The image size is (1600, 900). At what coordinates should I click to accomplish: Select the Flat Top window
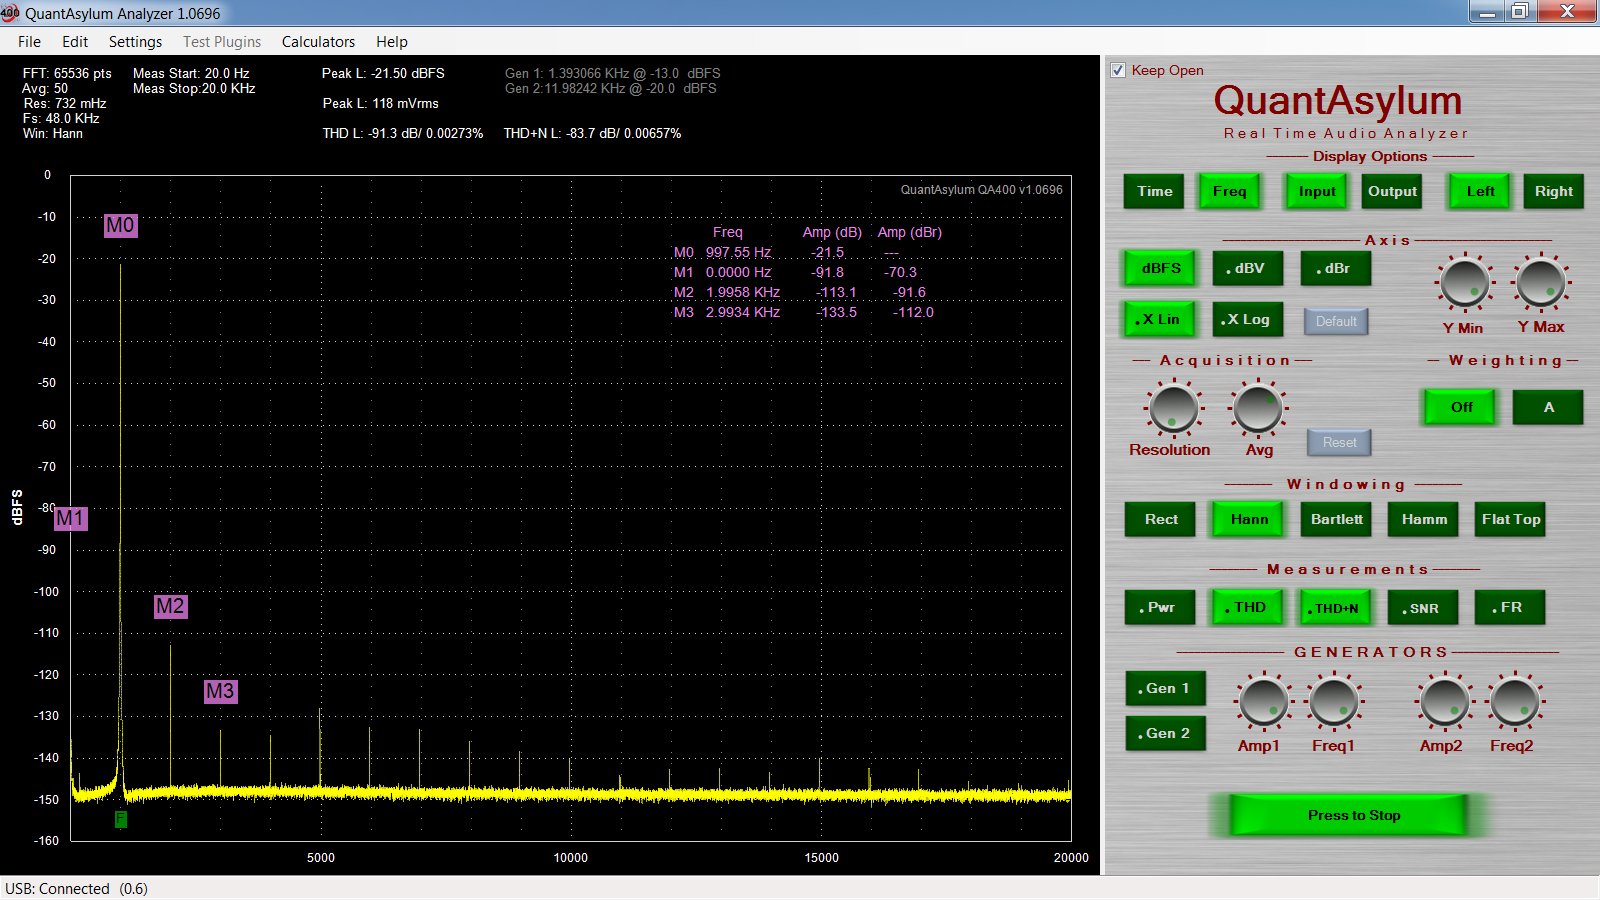(1511, 519)
